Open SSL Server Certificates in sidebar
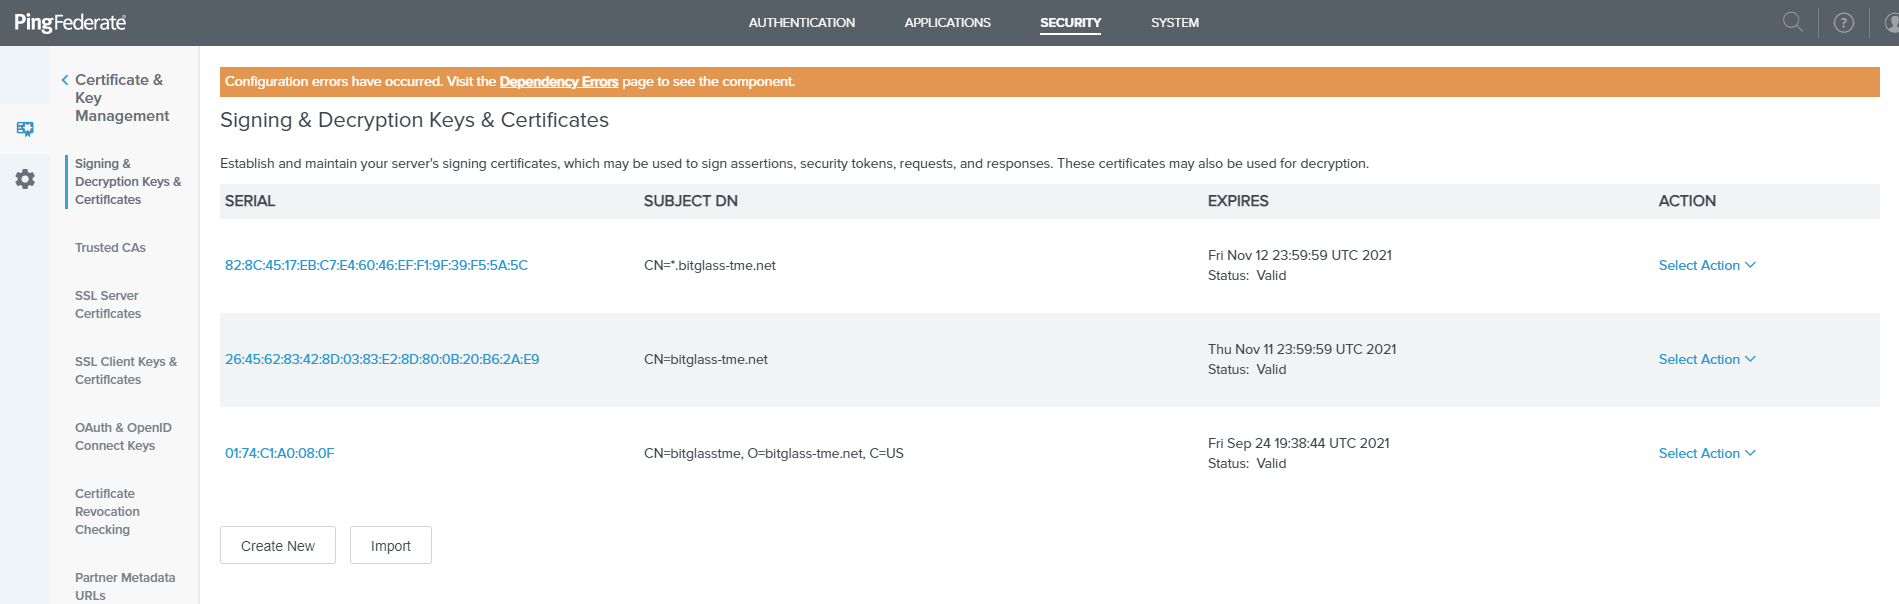Image resolution: width=1899 pixels, height=604 pixels. (x=108, y=304)
